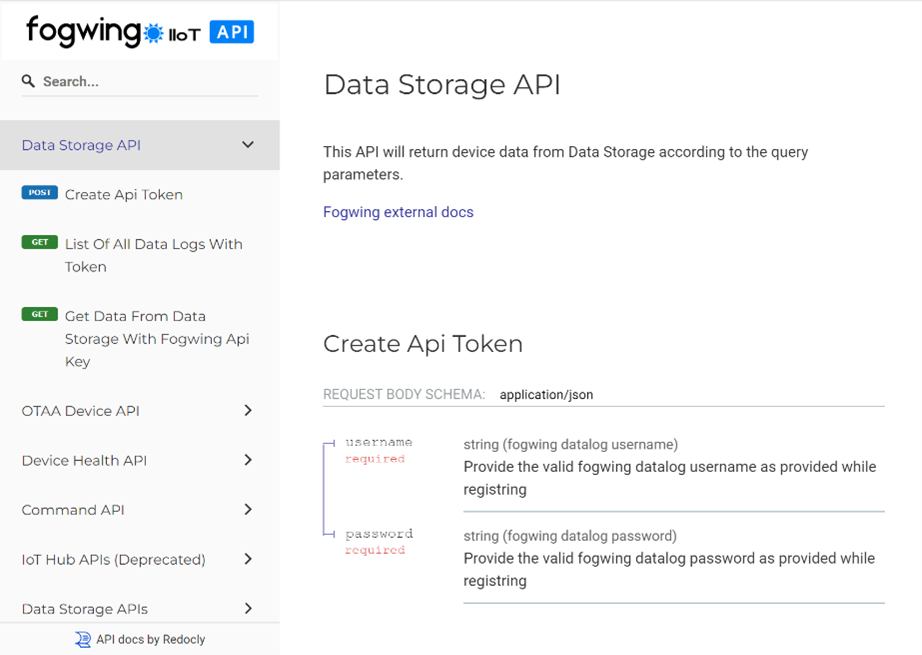Click REQUEST BODY SCHEMA label
Viewport: 922px width, 655px height.
[x=404, y=395]
